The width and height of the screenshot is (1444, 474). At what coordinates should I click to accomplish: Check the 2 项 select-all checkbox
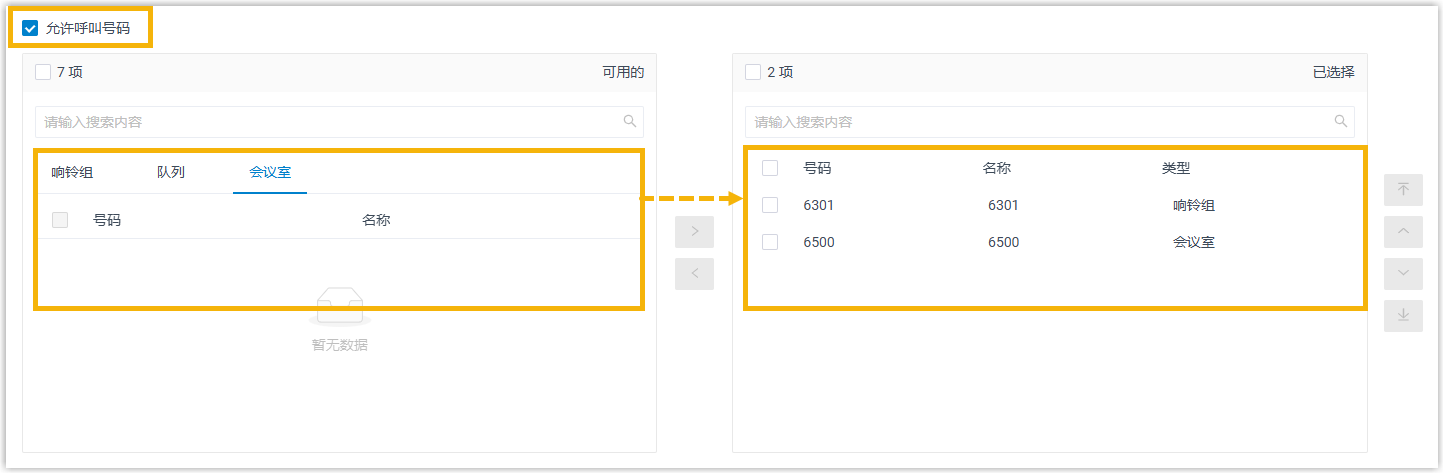(753, 72)
